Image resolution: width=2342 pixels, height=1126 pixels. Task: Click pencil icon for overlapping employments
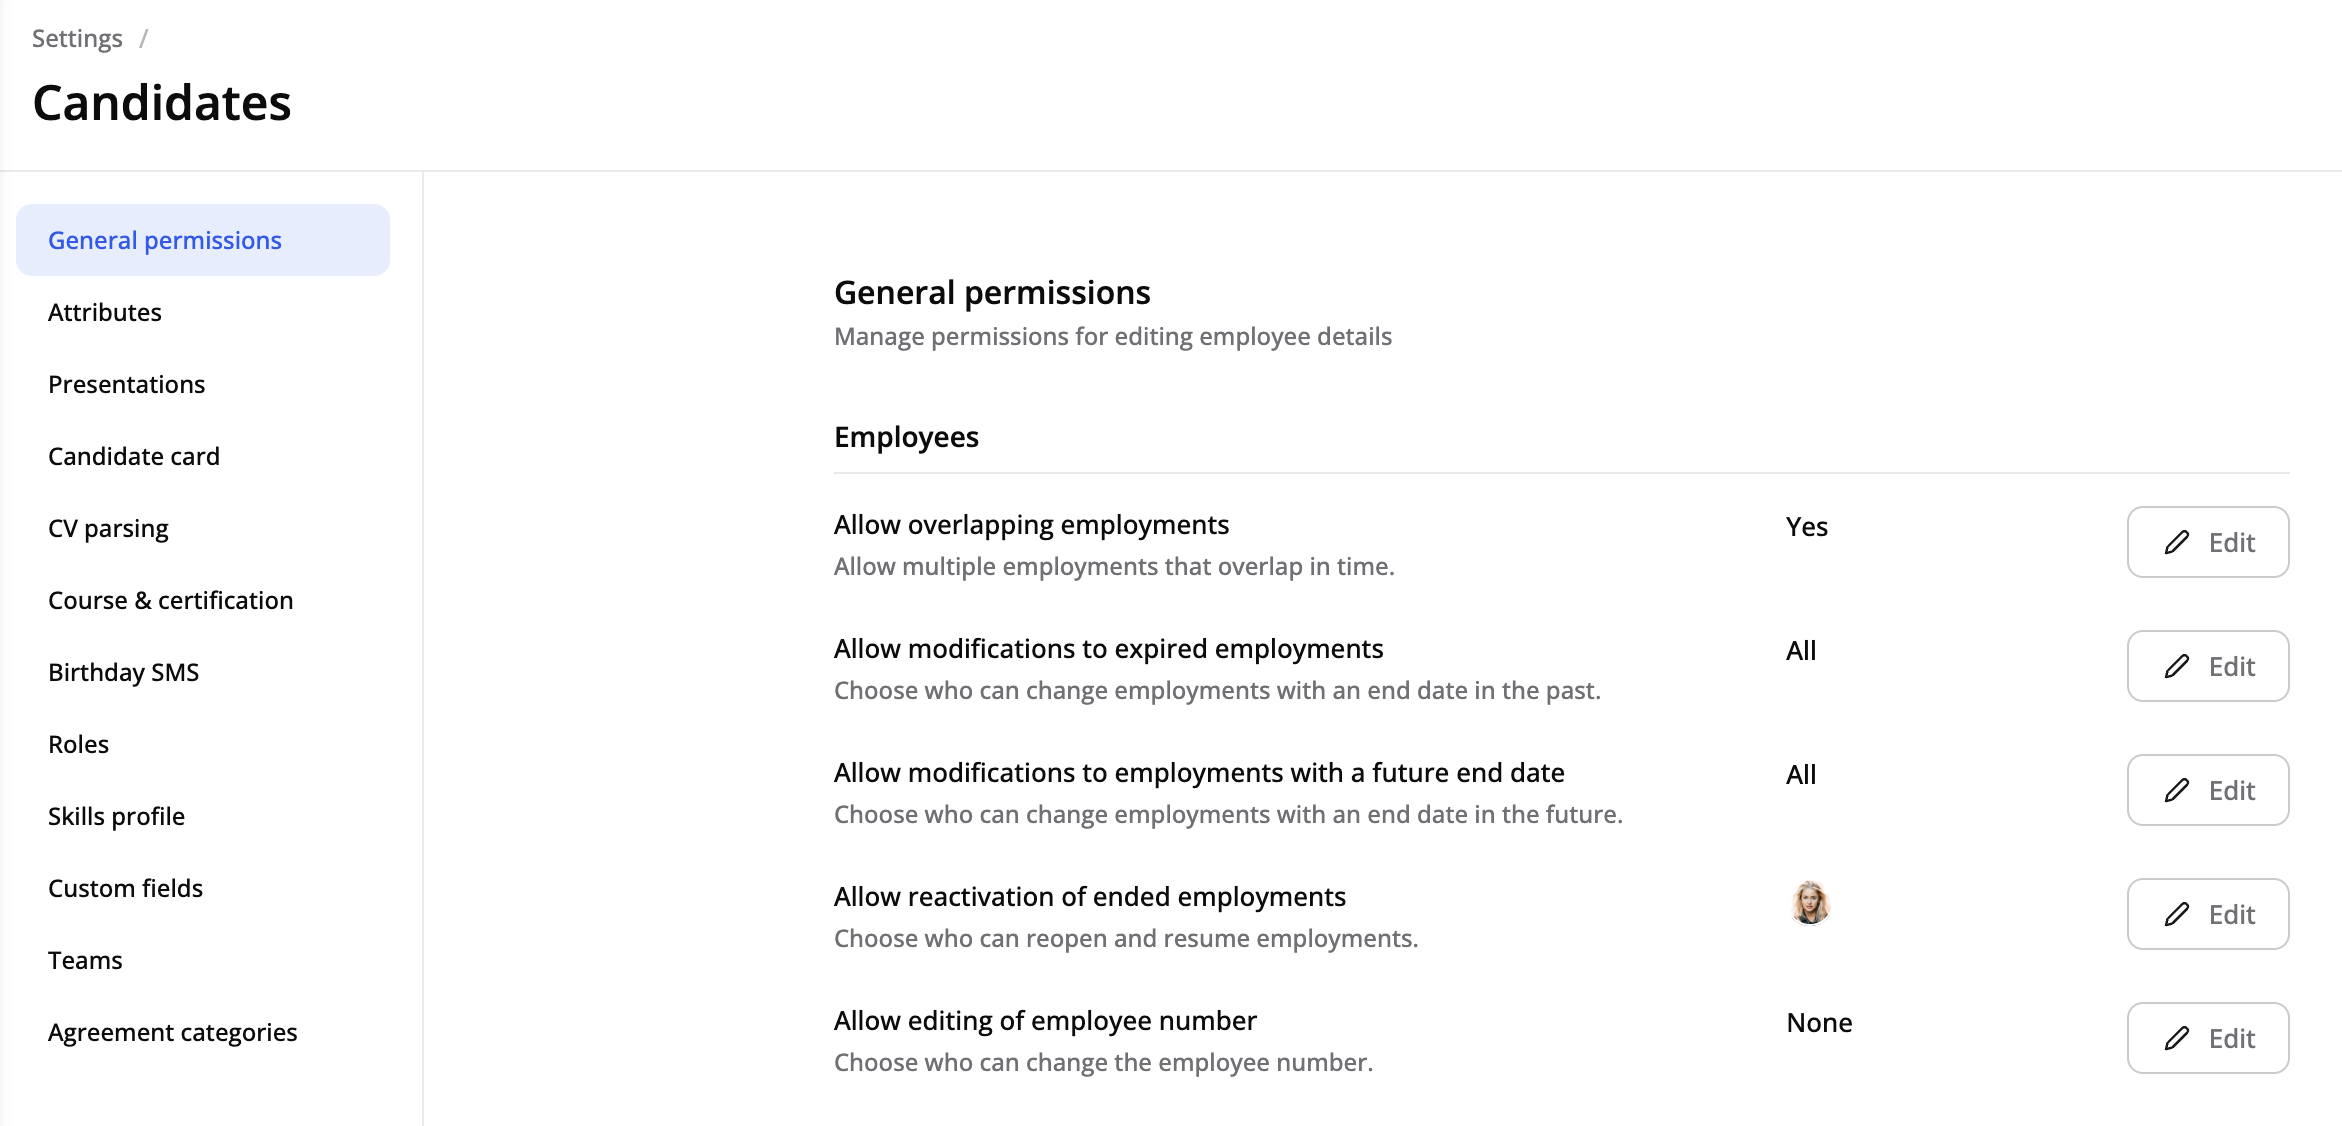pos(2177,543)
